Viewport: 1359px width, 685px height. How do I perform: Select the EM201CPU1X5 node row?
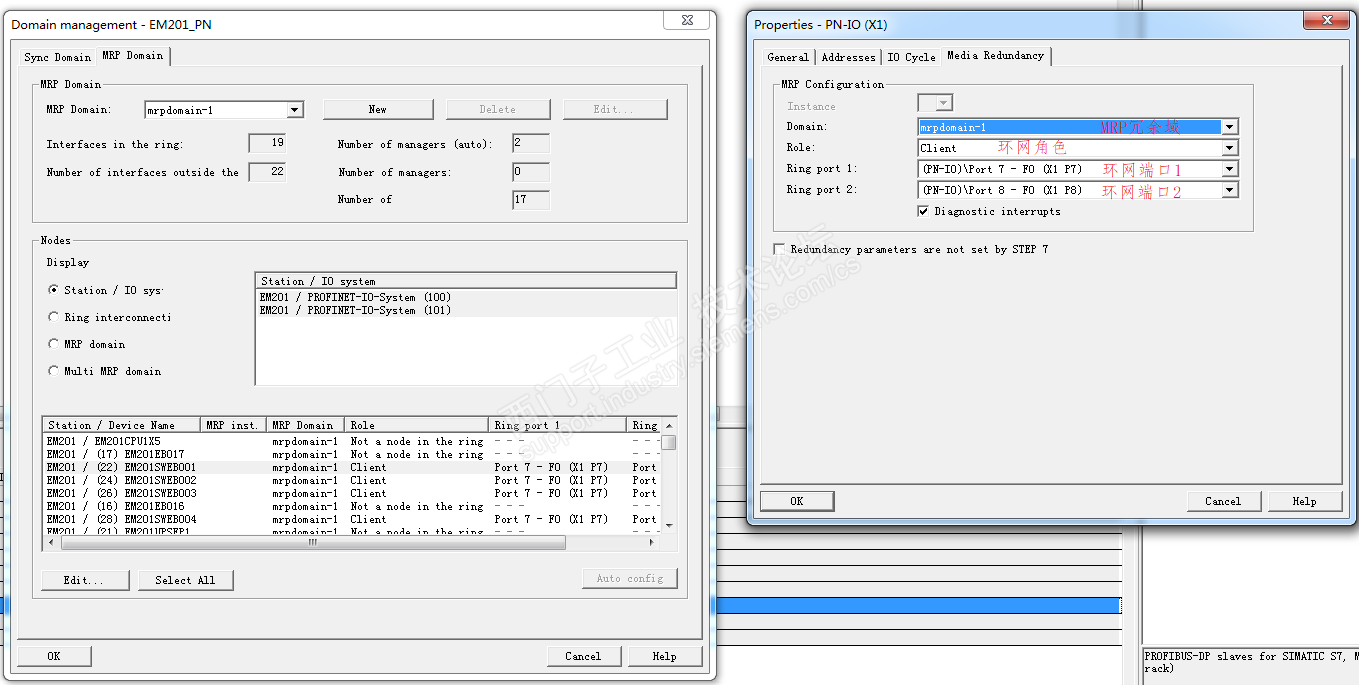(352, 441)
